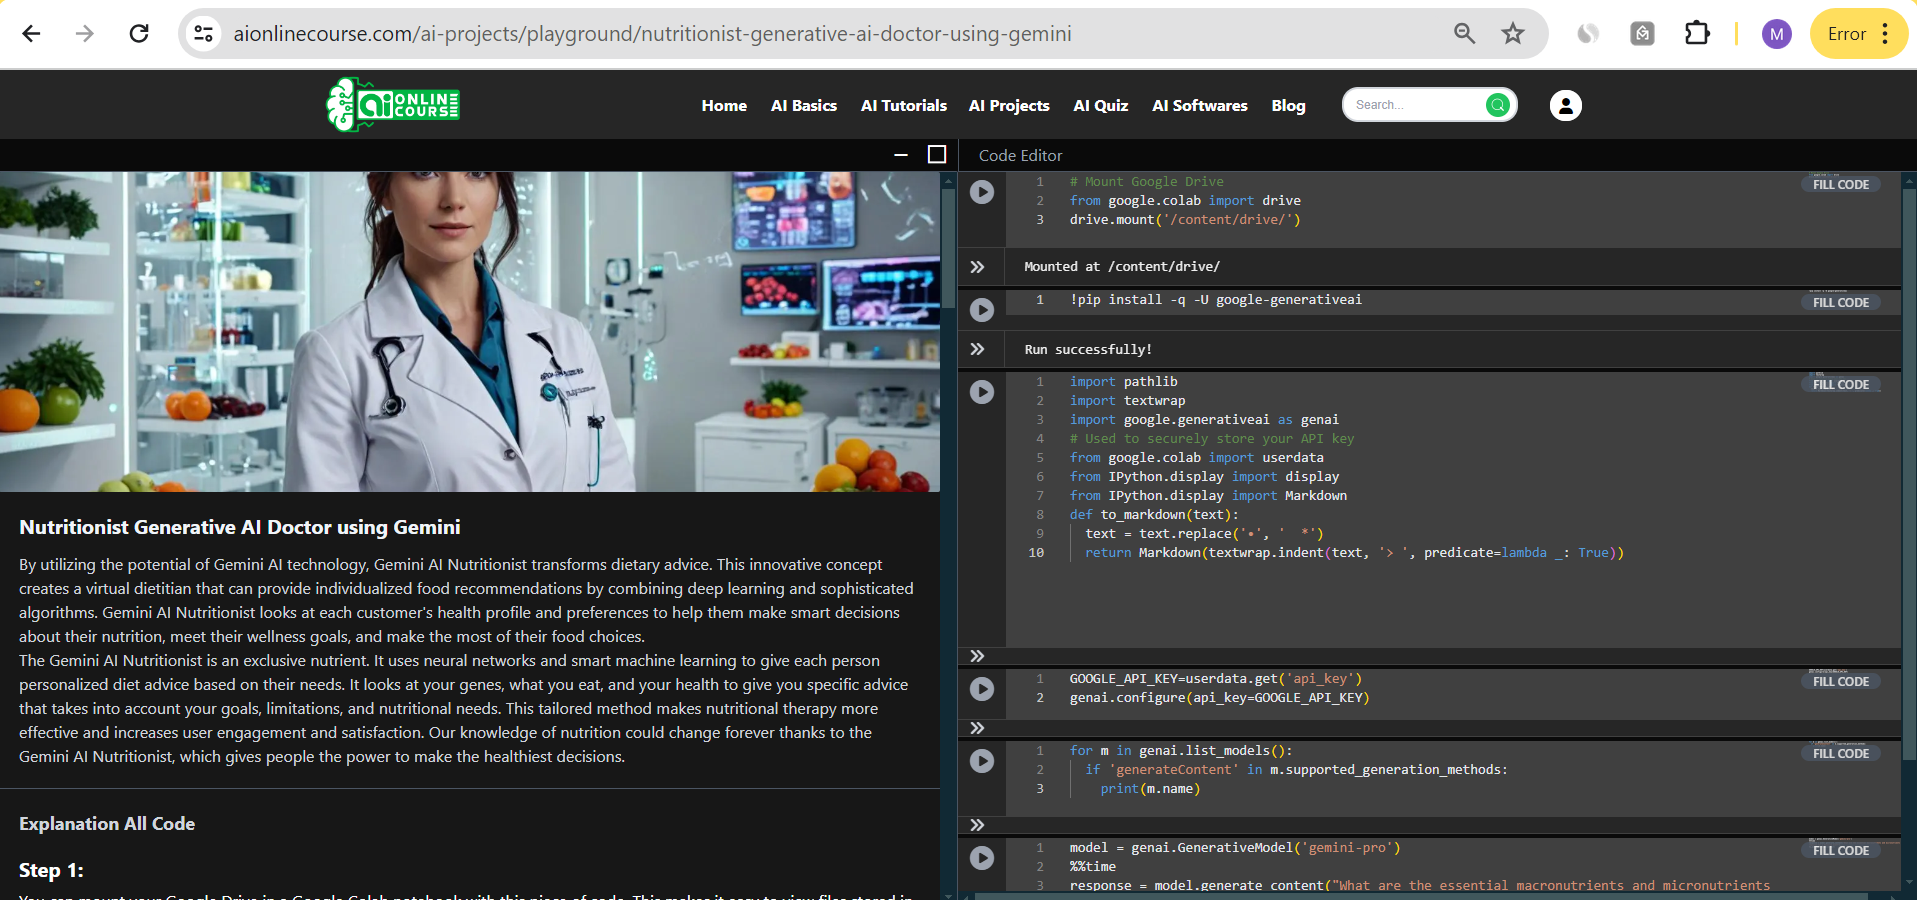
Task: Click code line 'def to_markdown(text):'
Action: (1154, 515)
